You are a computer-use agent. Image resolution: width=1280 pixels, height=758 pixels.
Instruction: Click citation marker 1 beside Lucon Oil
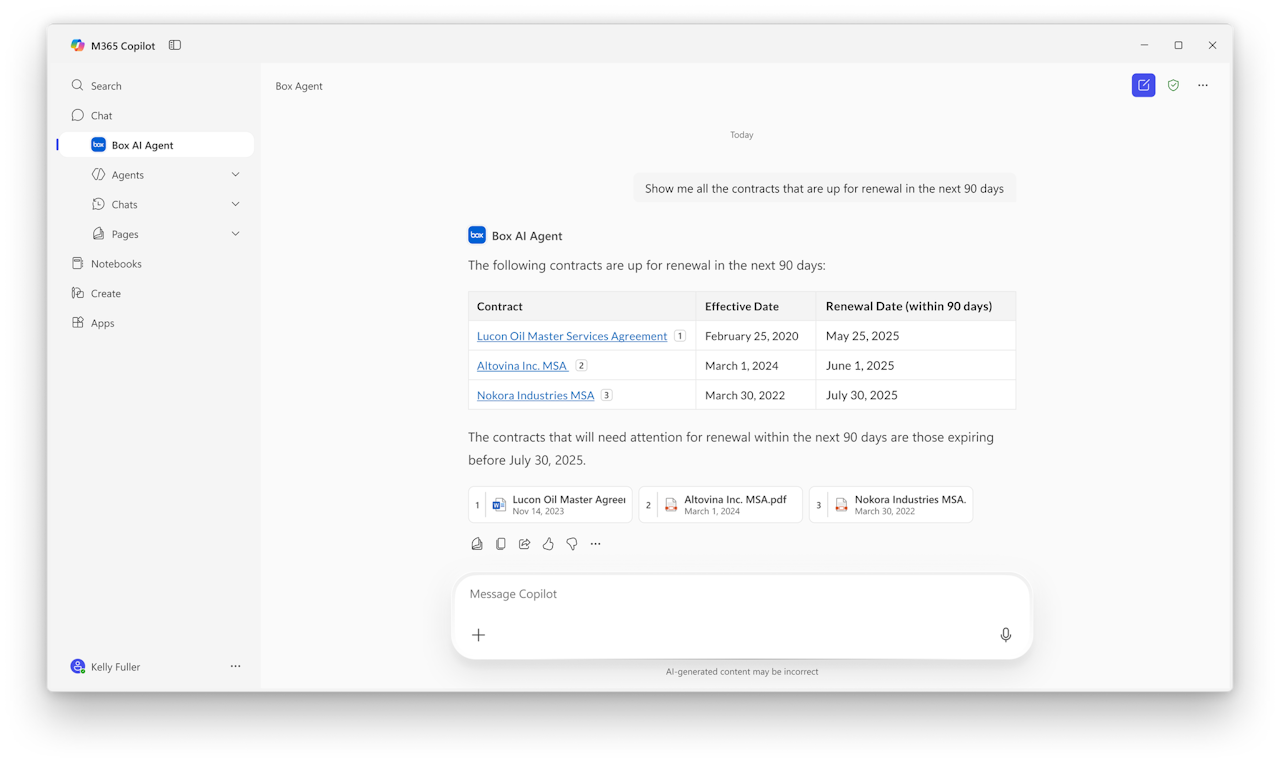click(680, 336)
